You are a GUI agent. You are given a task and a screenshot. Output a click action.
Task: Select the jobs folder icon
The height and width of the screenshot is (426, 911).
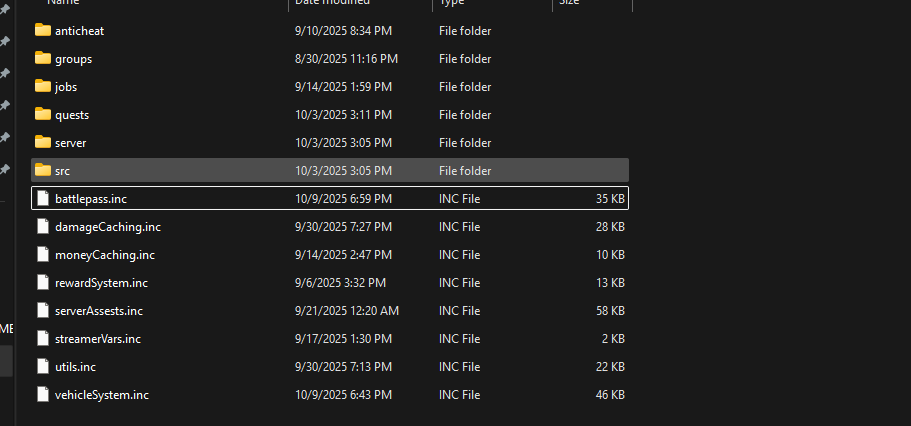[42, 86]
